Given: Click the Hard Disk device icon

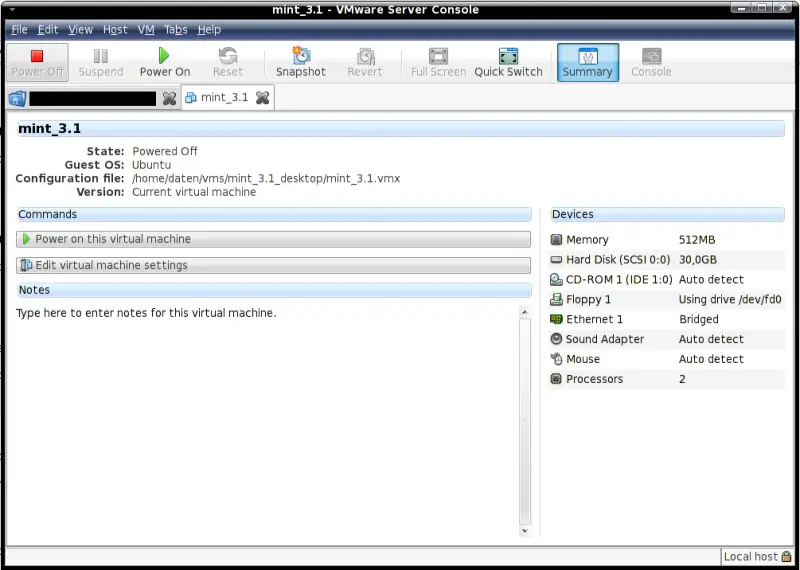Looking at the screenshot, I should click(x=556, y=260).
